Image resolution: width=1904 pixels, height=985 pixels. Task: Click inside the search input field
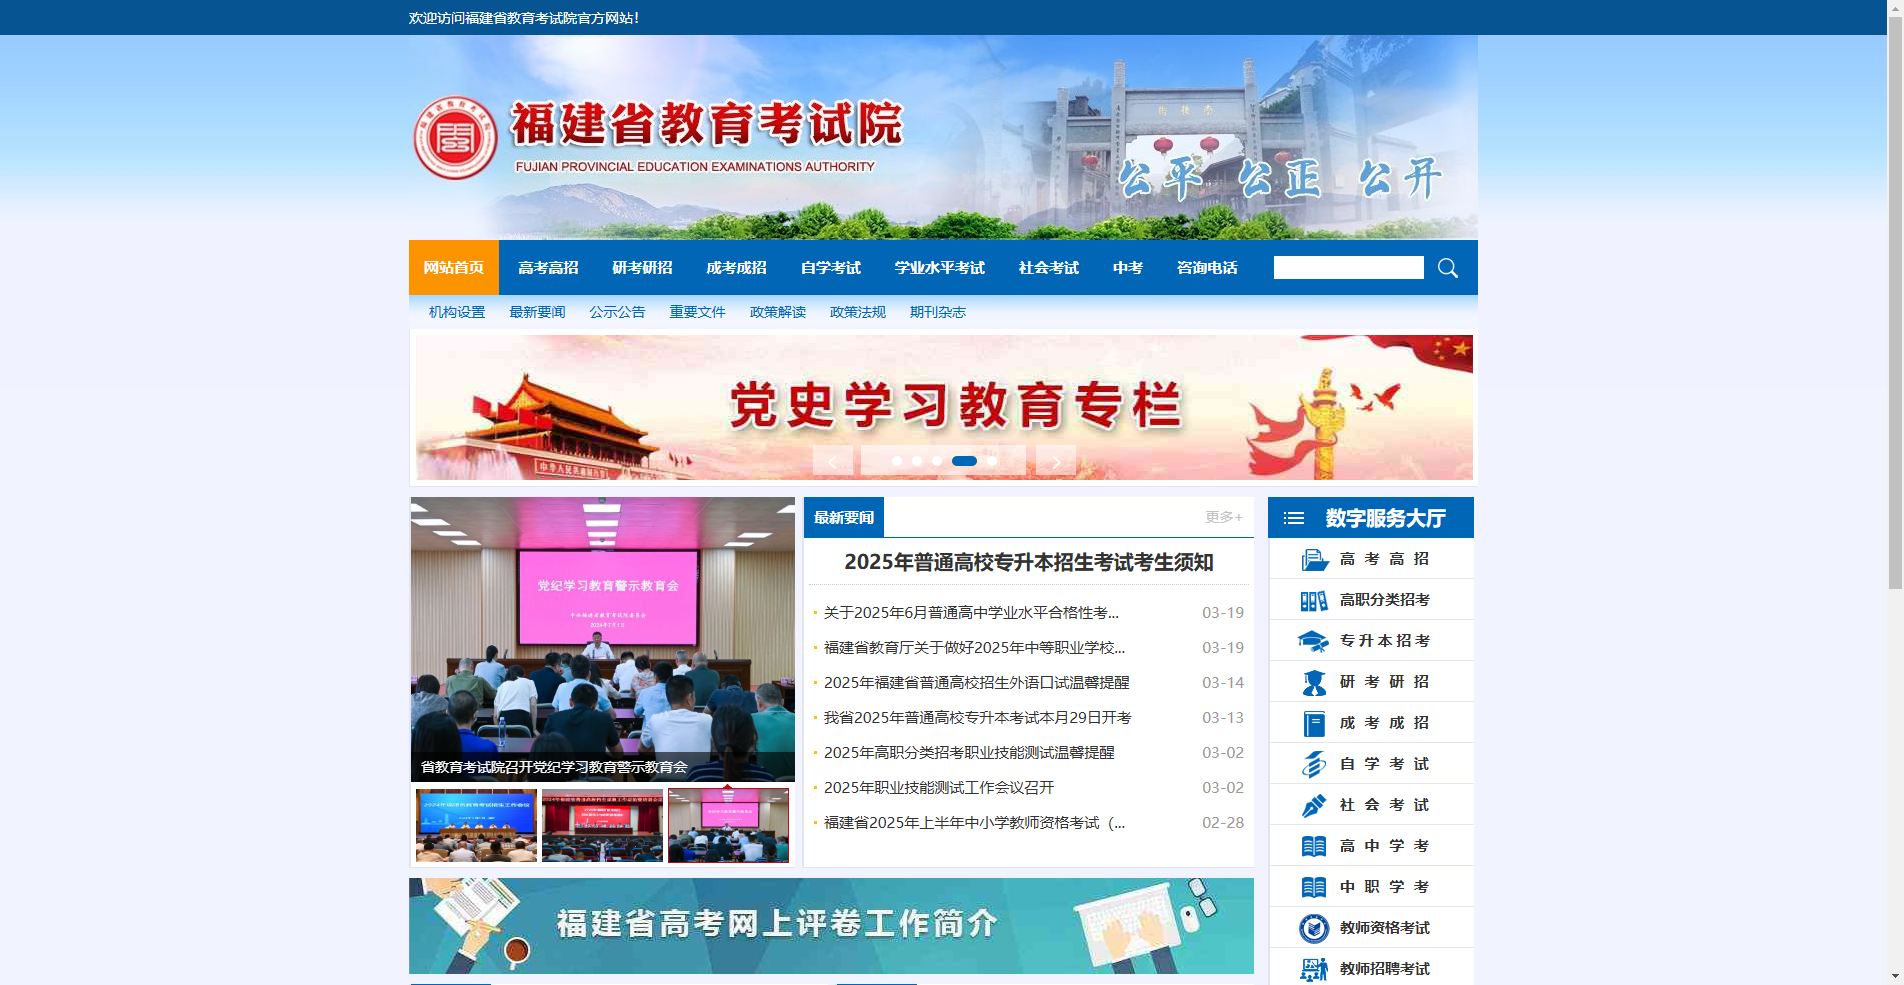tap(1348, 267)
